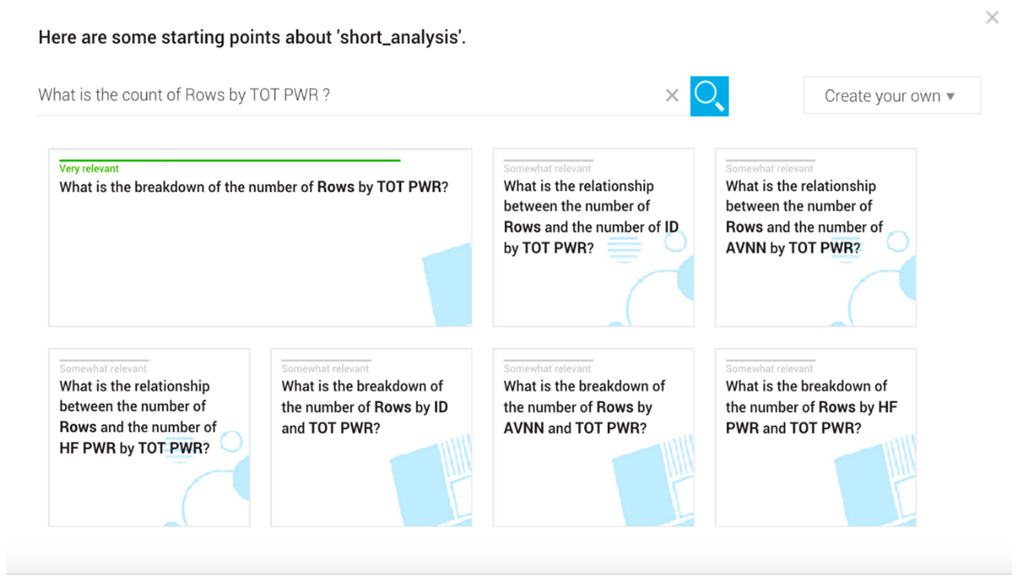Click the chart graphic on the very relevant card
The height and width of the screenshot is (584, 1024).
[x=448, y=287]
